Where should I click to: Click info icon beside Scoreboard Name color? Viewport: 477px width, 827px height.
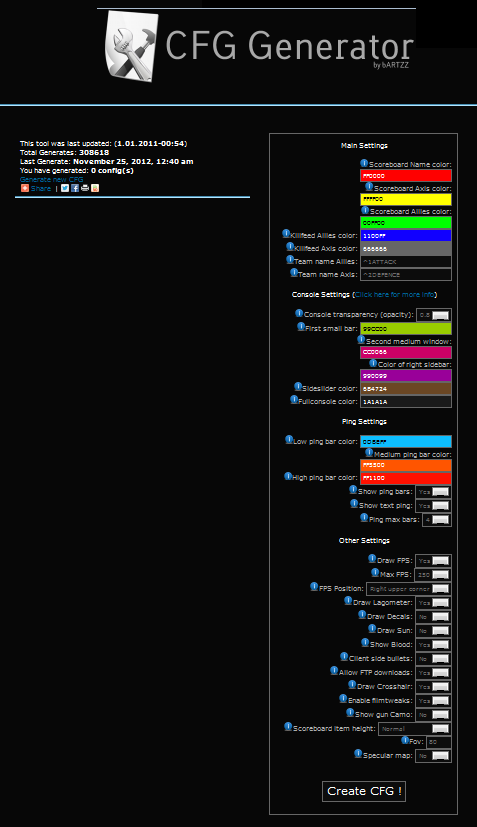(364, 163)
